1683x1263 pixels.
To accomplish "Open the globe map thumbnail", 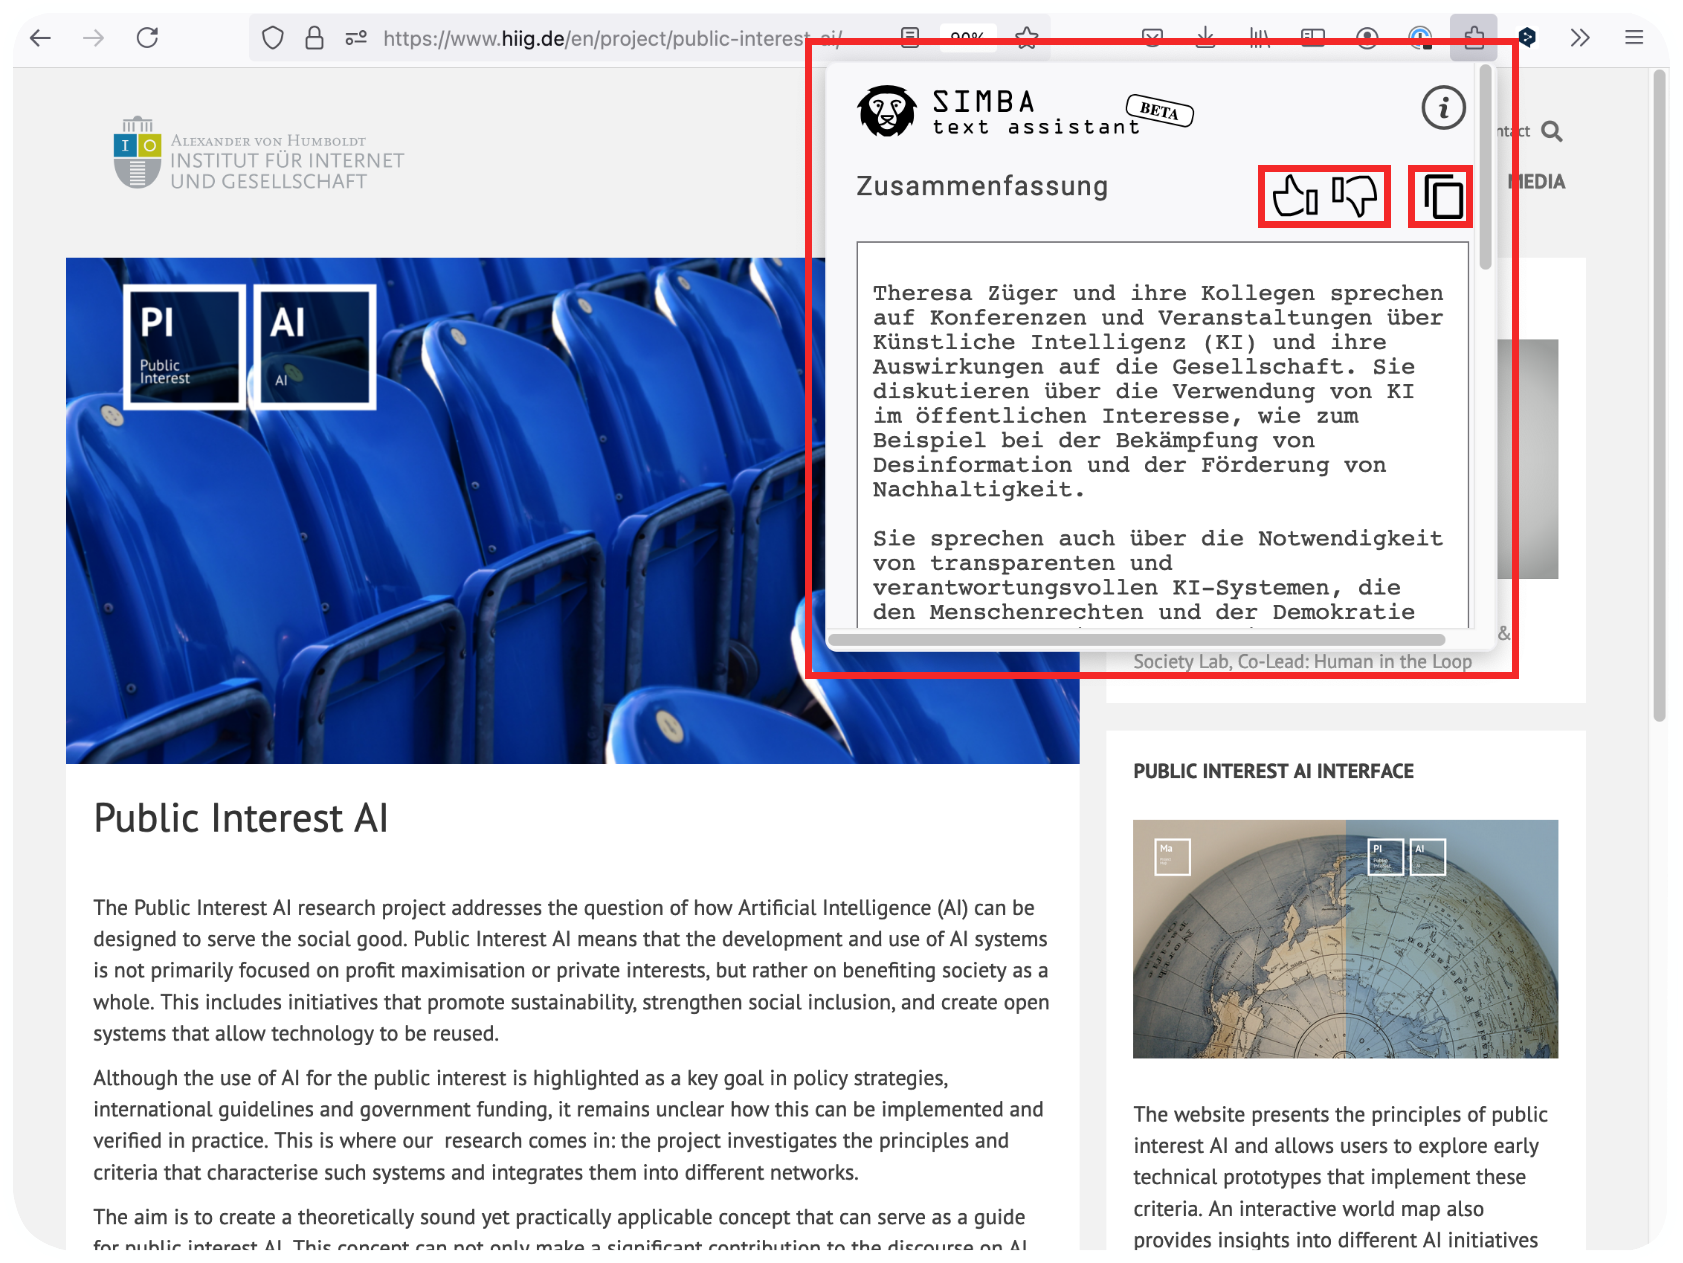I will pyautogui.click(x=1345, y=939).
